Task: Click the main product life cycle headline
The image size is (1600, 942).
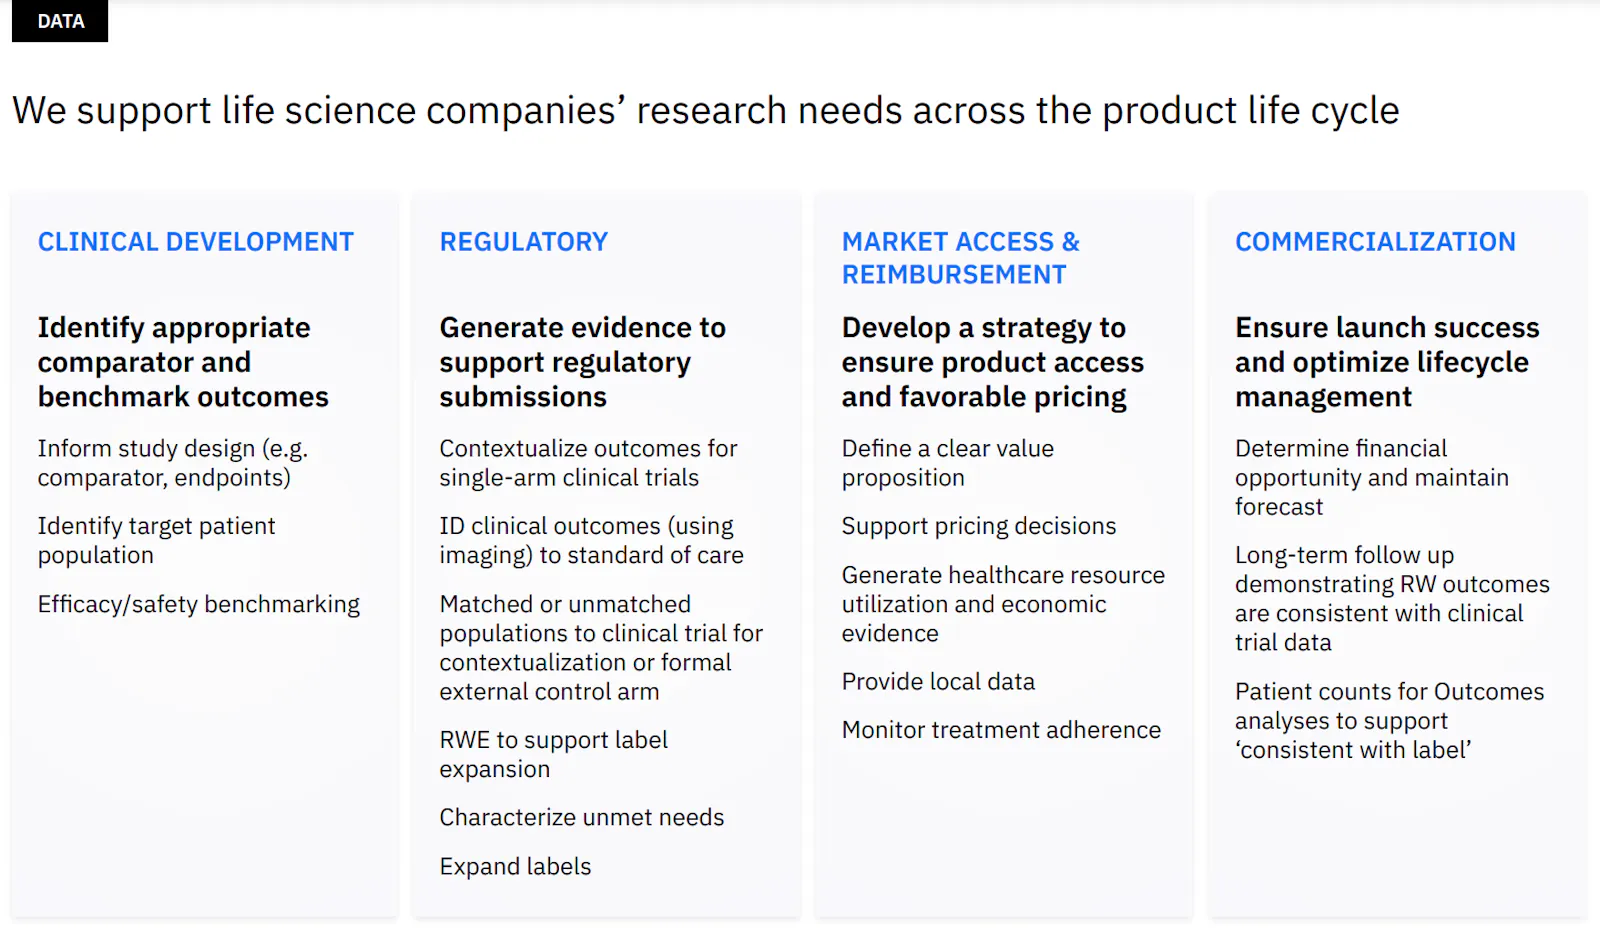Action: coord(705,110)
